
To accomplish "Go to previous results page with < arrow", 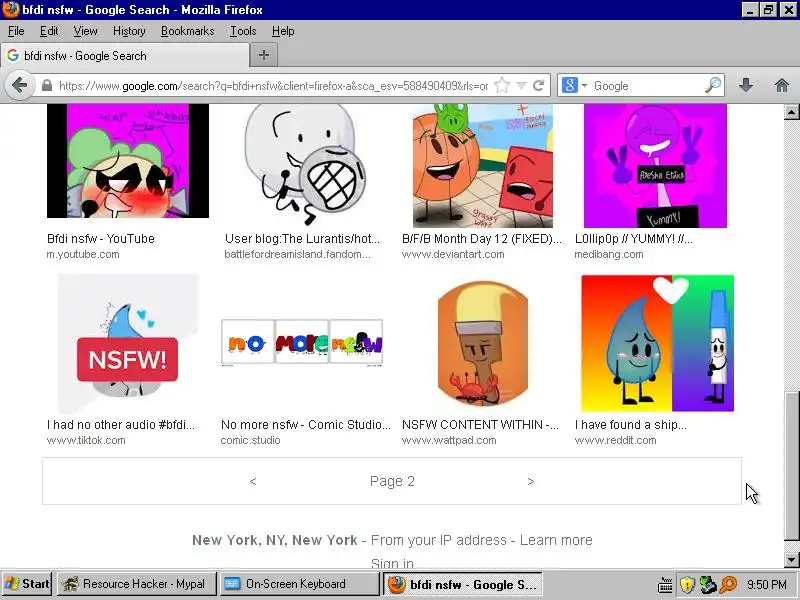I will point(253,481).
